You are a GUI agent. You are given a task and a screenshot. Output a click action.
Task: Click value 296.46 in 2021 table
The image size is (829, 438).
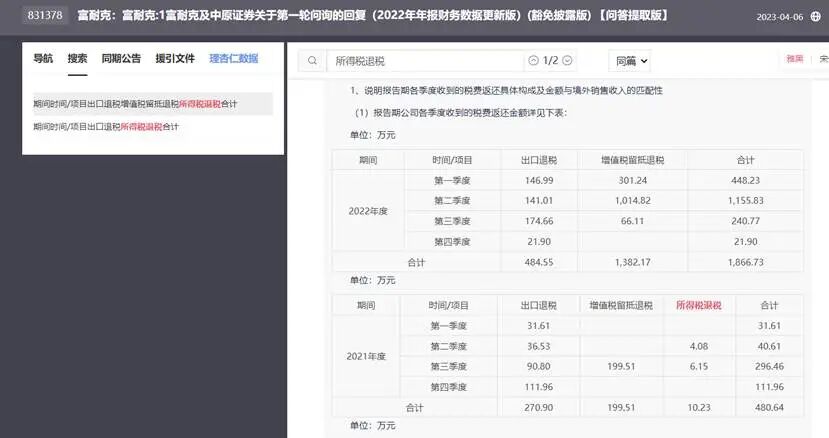[x=769, y=367]
